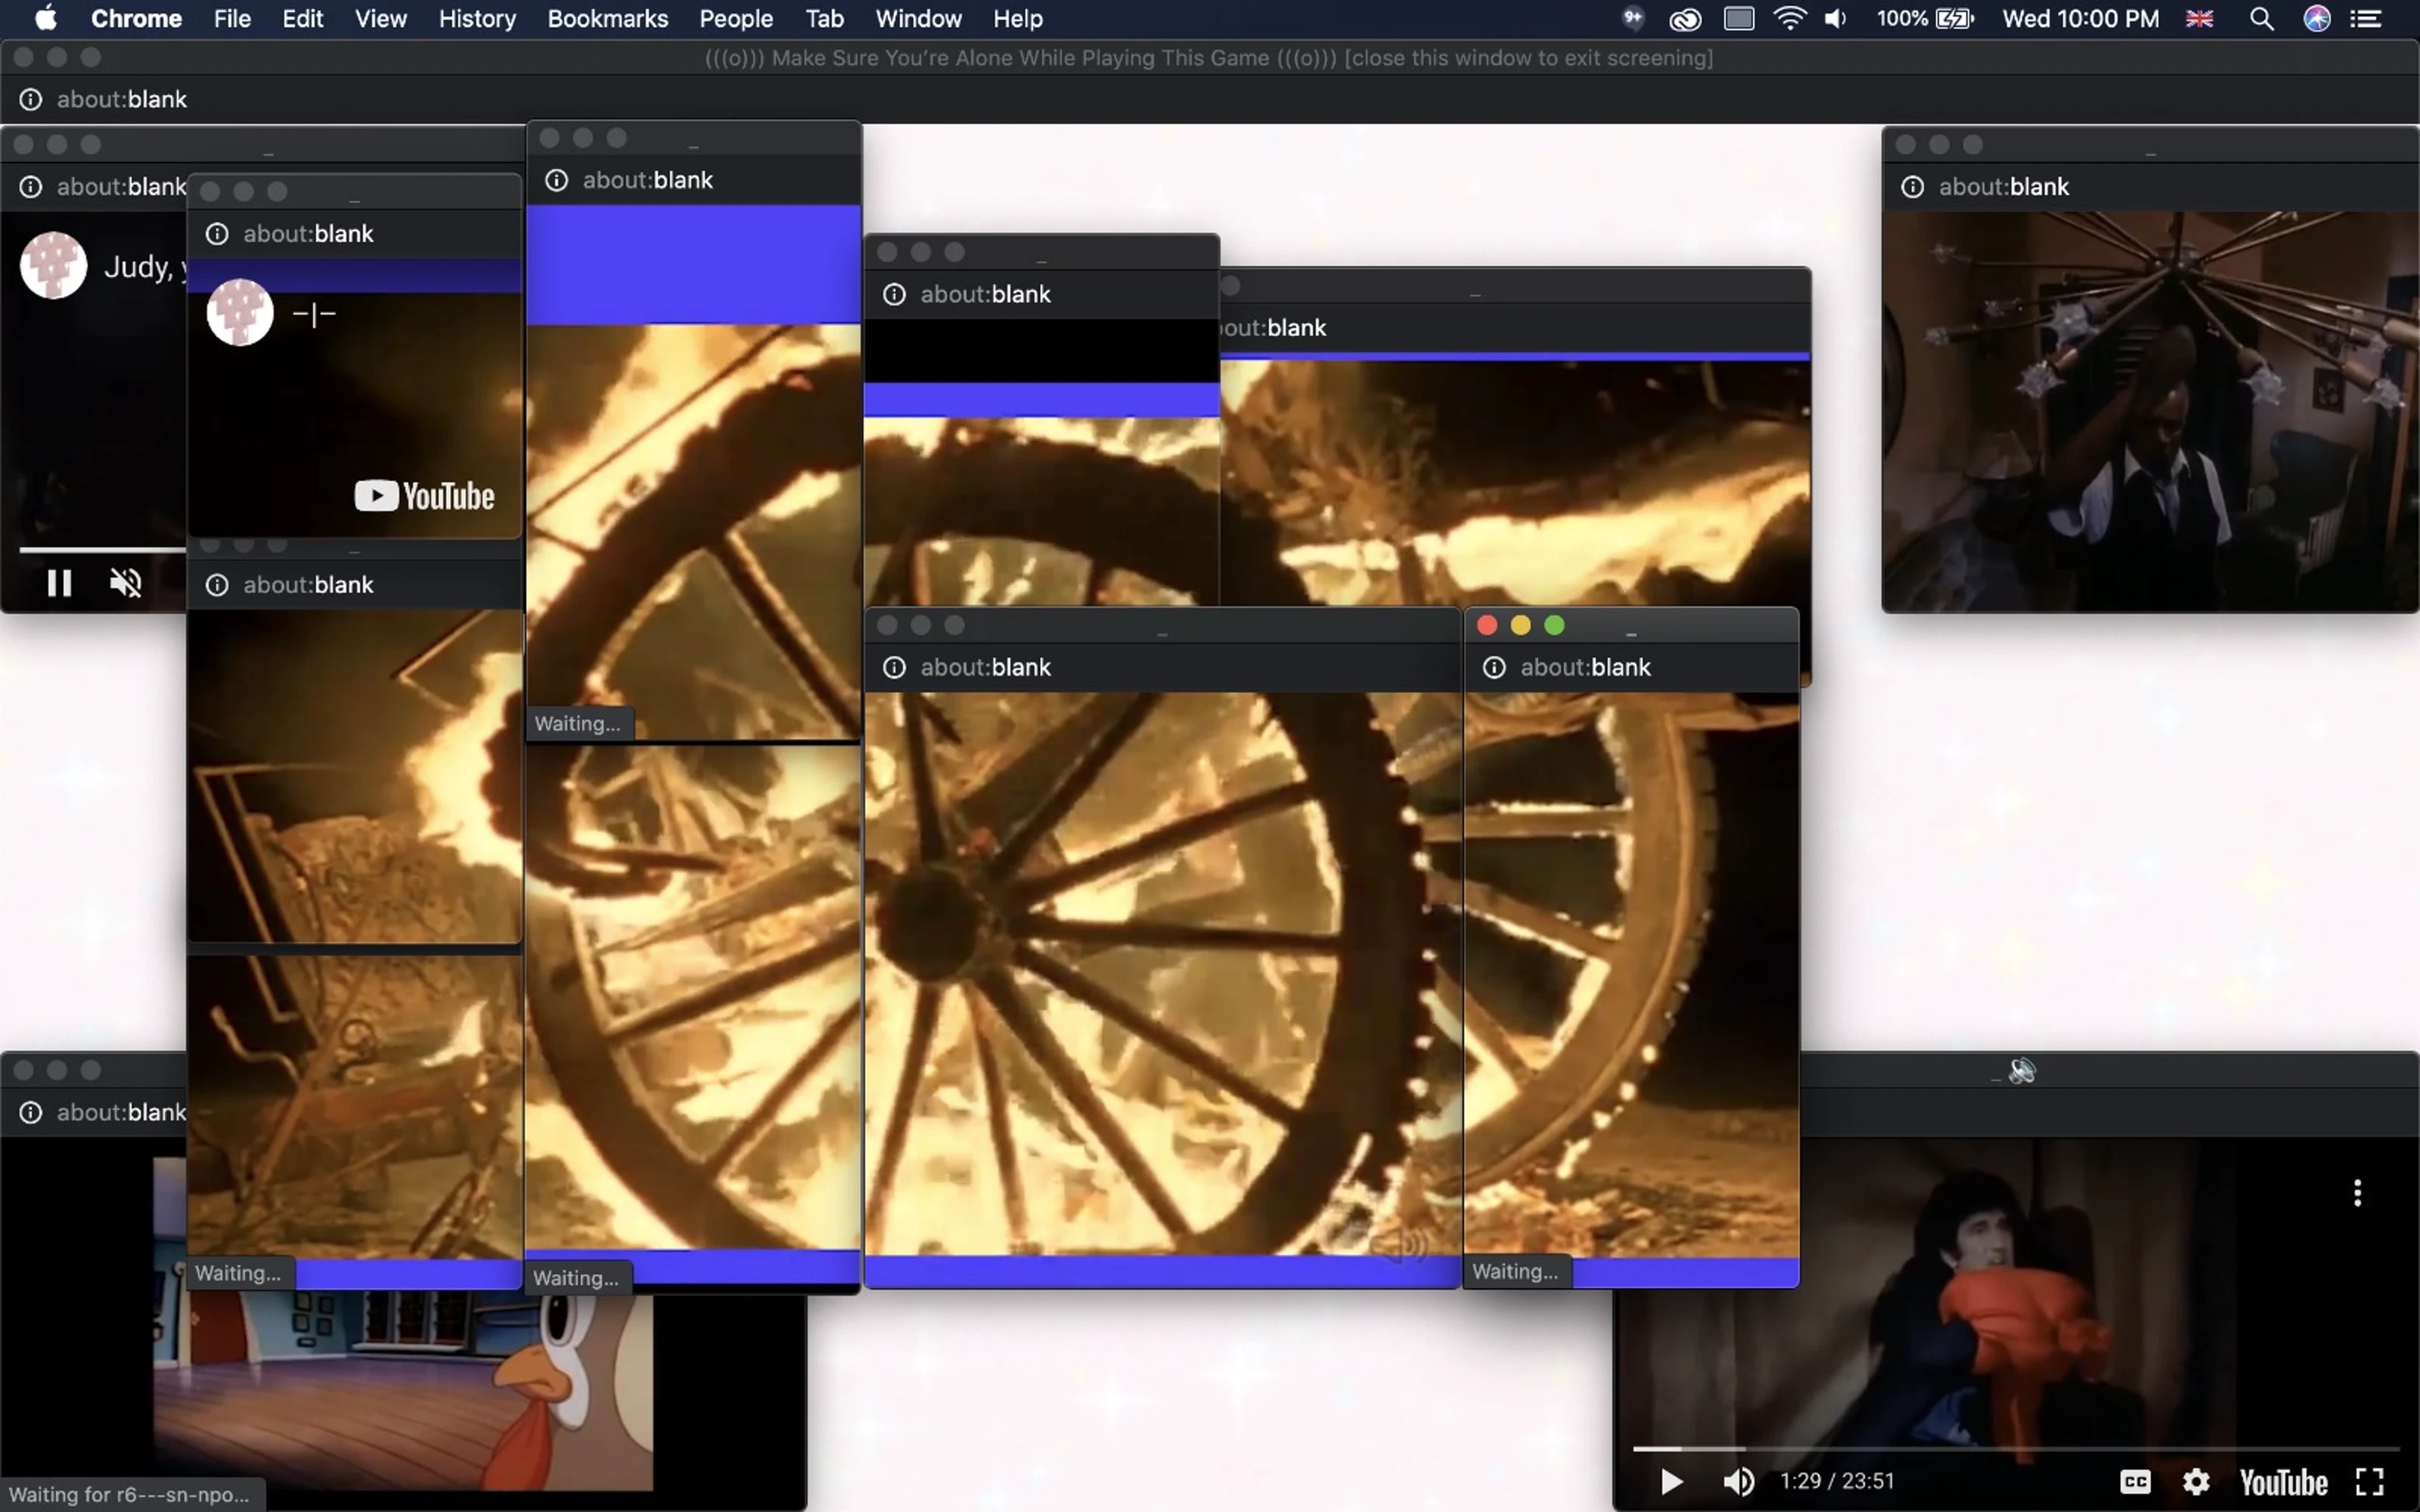This screenshot has height=1512, width=2420.
Task: Pause the Judy video in top-left window
Action: (59, 582)
